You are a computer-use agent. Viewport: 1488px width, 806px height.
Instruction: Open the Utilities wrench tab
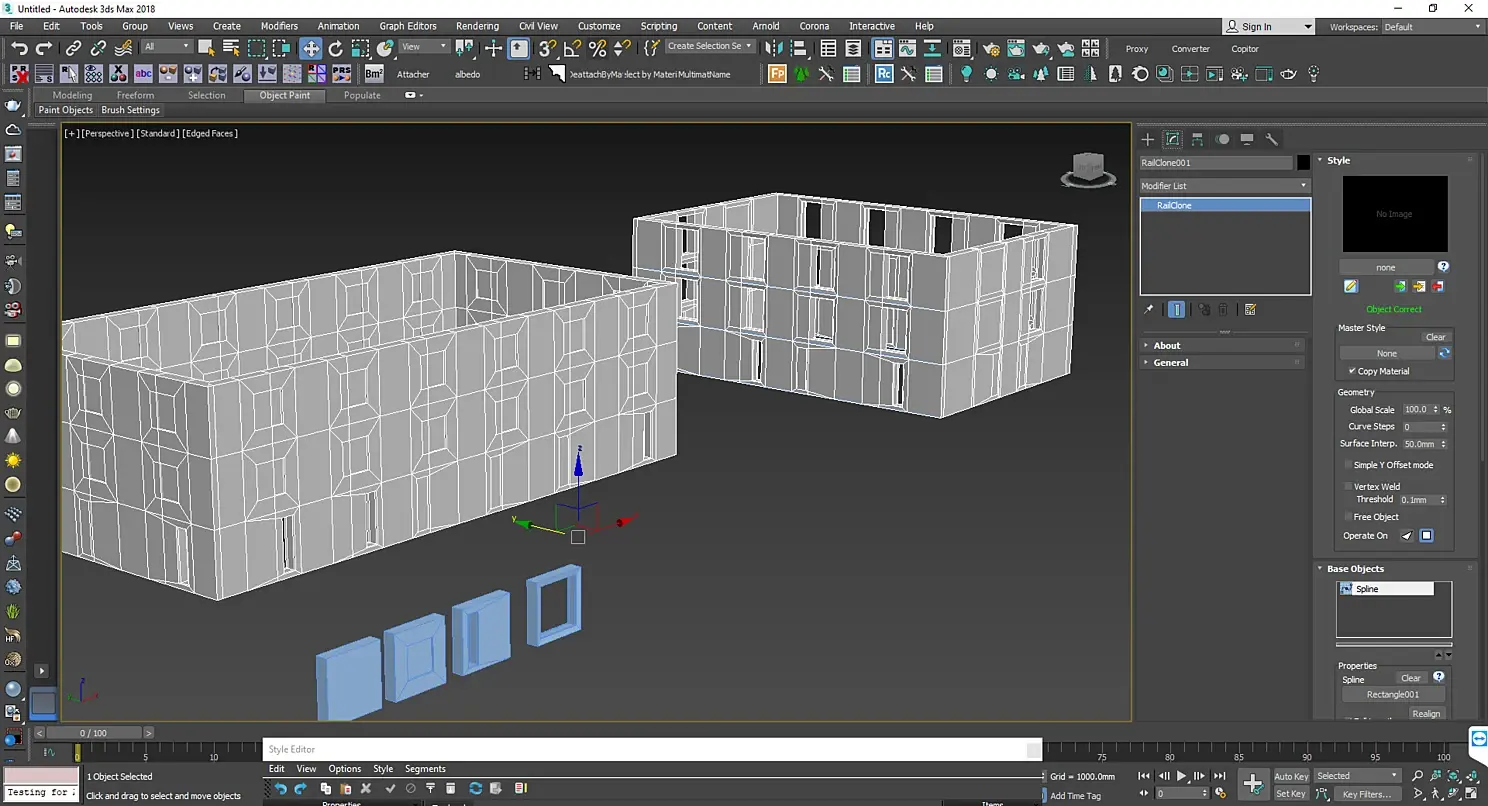tap(1272, 139)
